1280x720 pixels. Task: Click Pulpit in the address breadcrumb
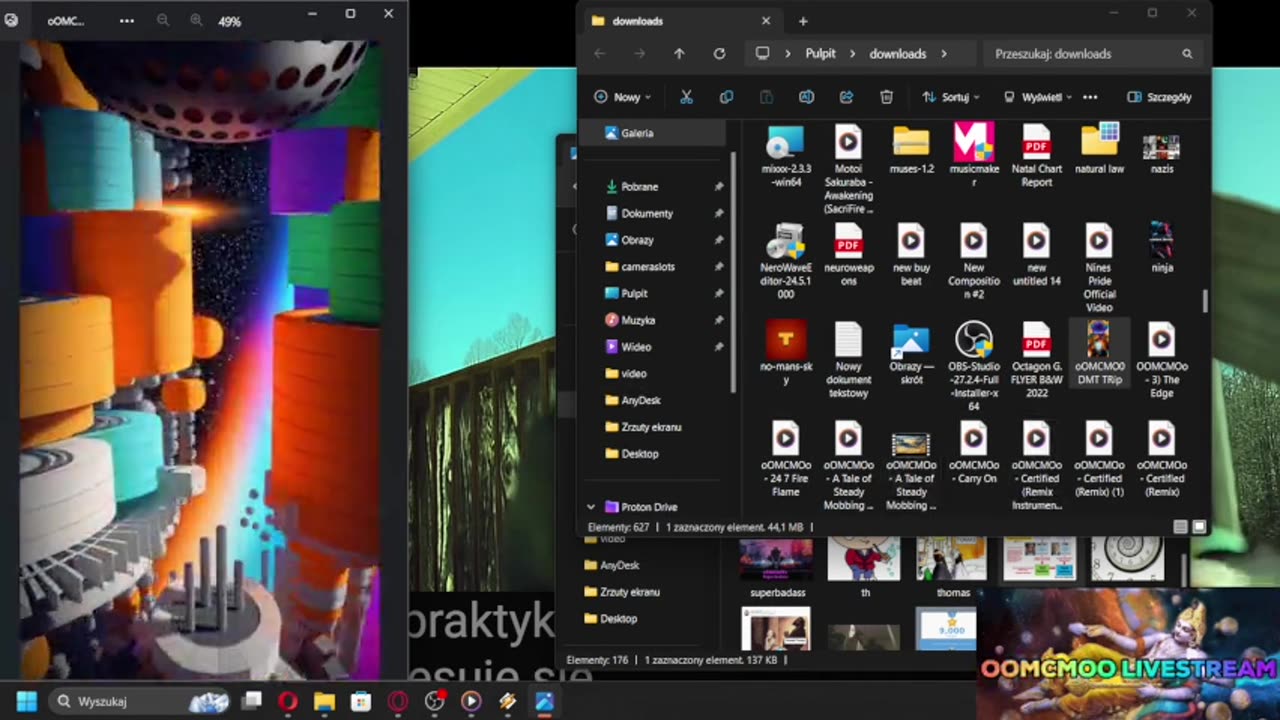pos(820,54)
